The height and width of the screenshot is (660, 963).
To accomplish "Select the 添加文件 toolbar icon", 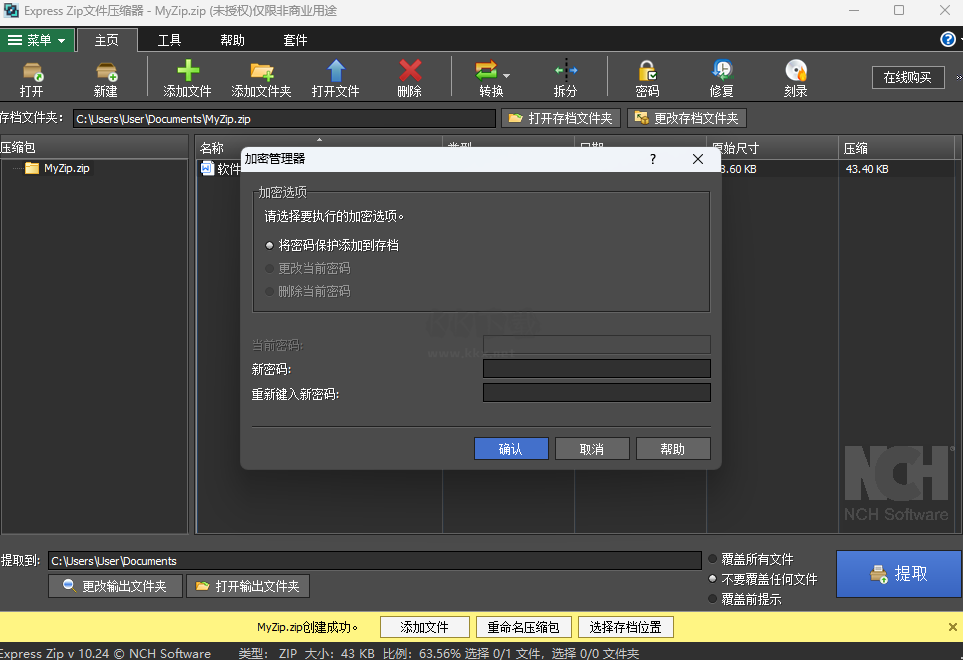I will coord(186,77).
